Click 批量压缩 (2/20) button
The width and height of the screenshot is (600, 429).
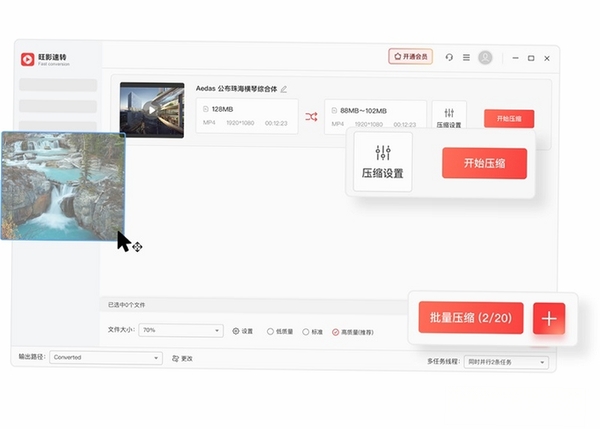click(x=471, y=318)
